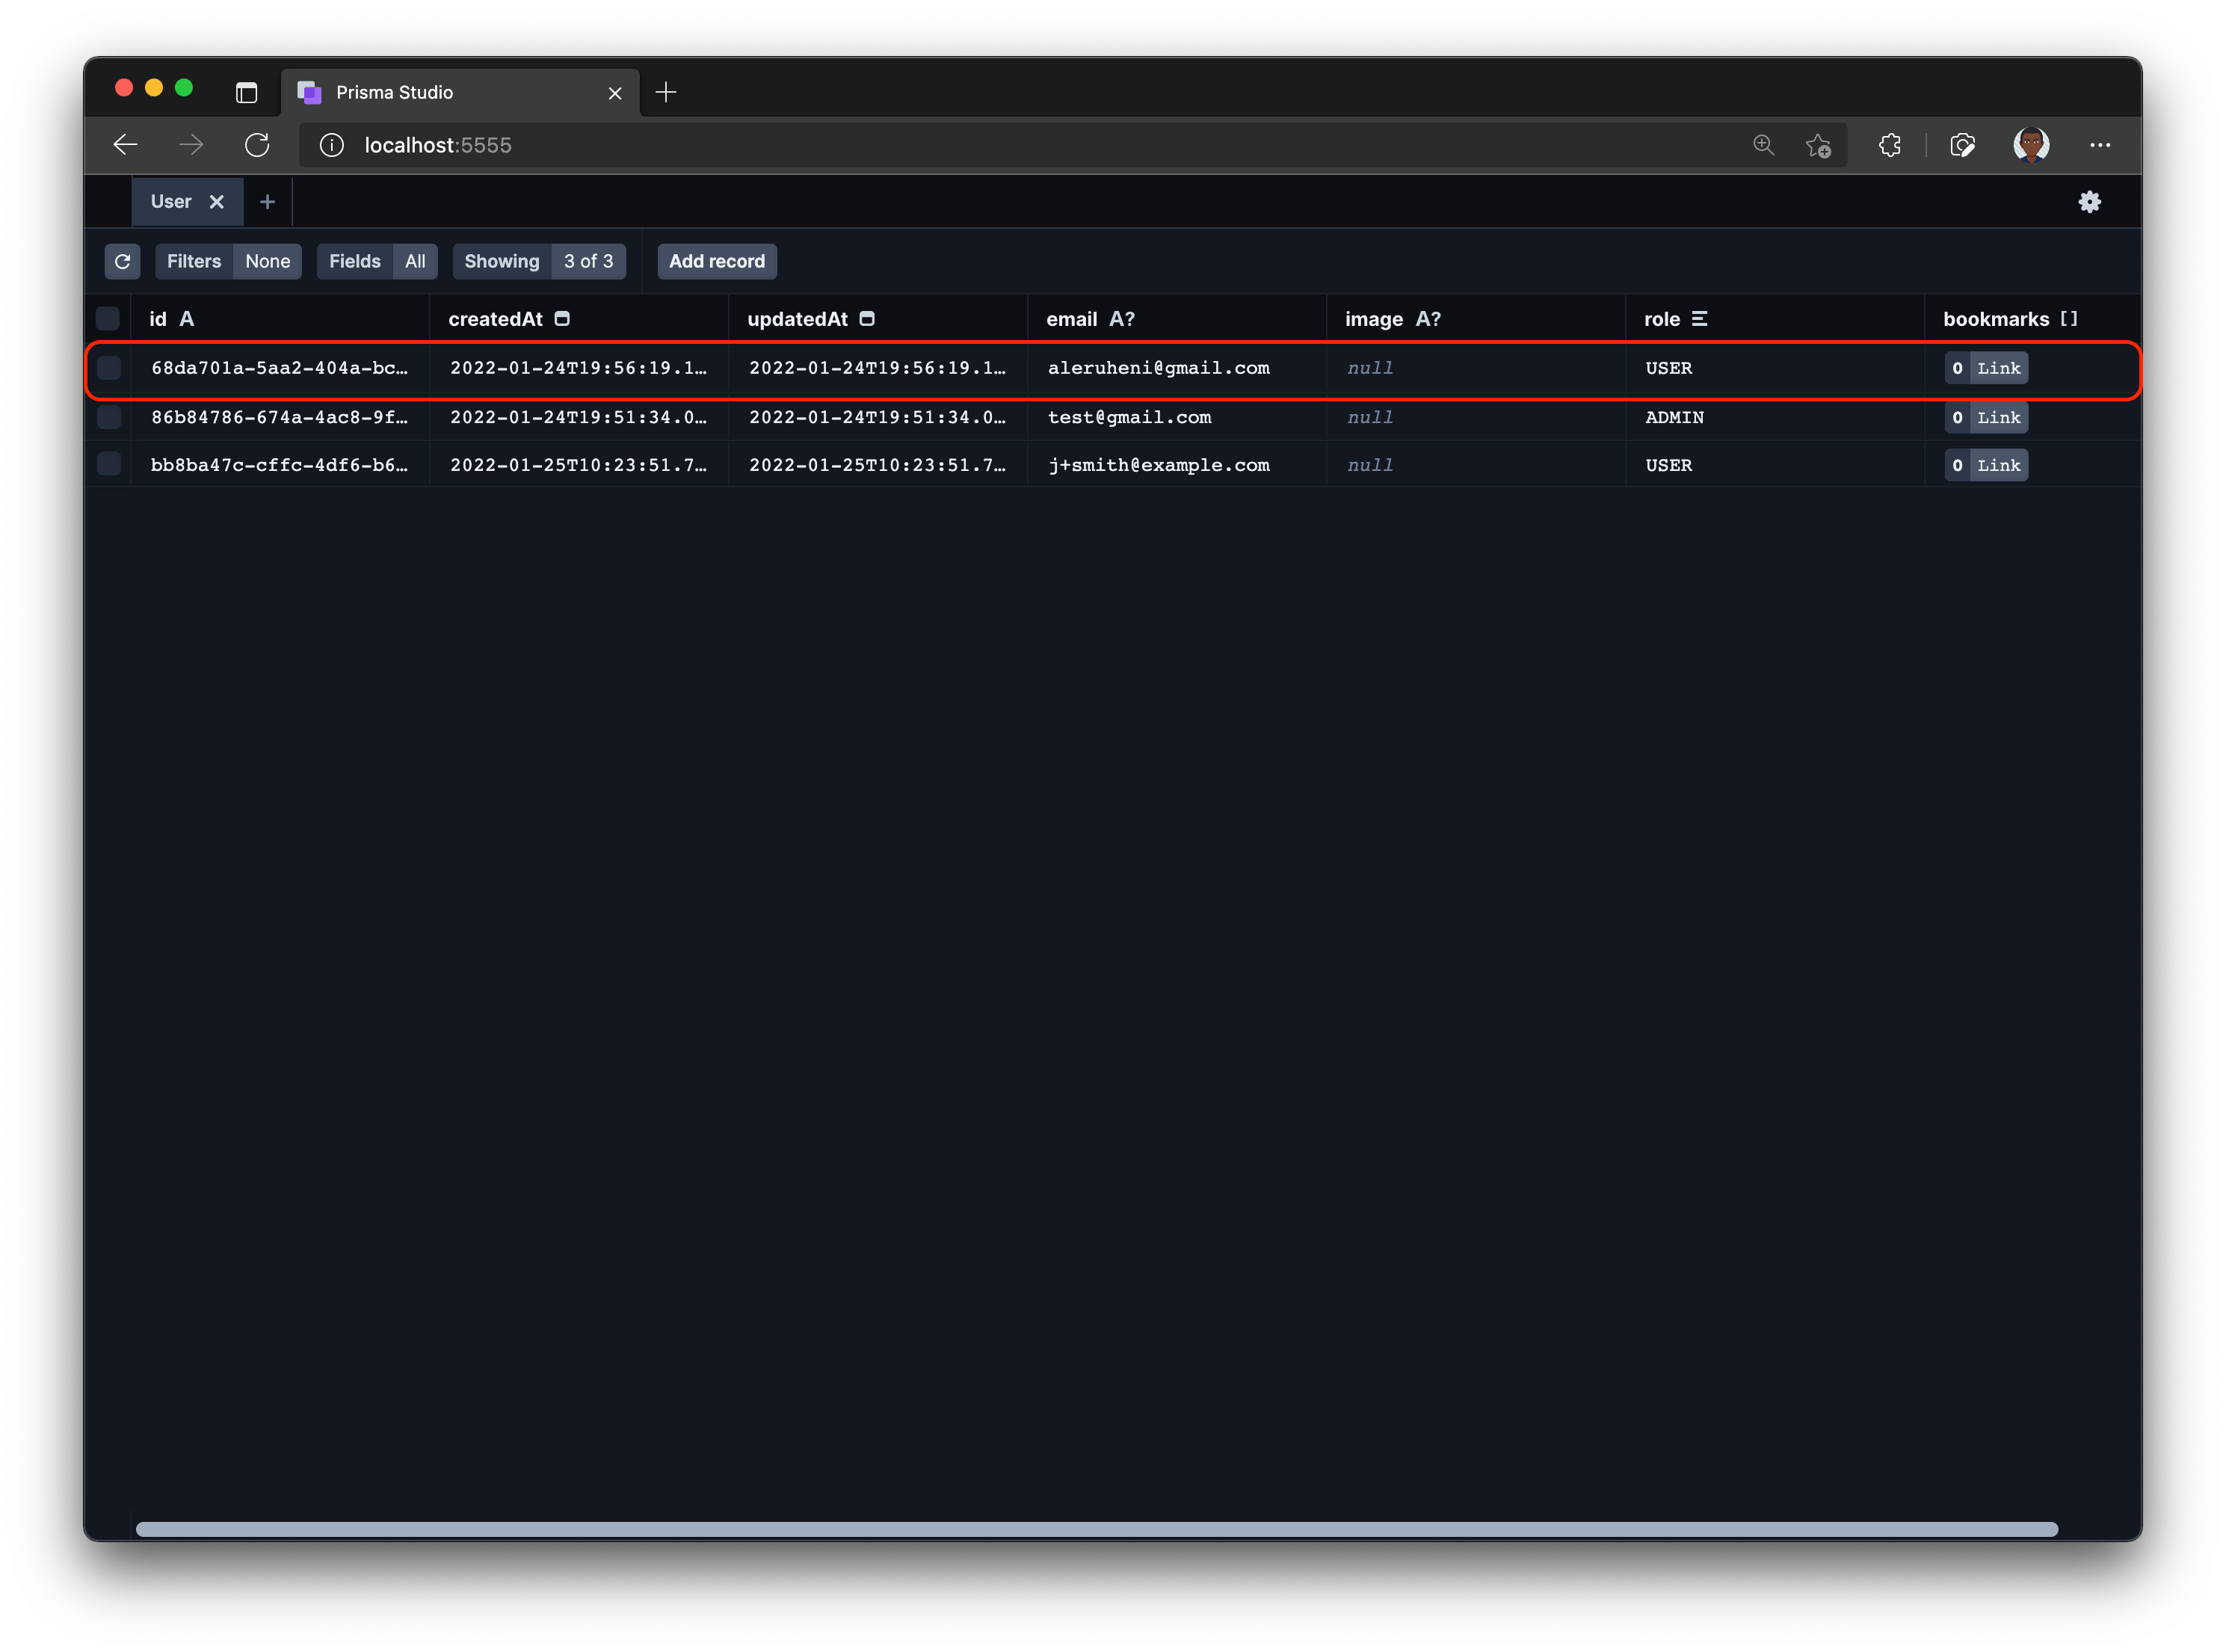Click the browser reload icon
Image resolution: width=2226 pixels, height=1652 pixels.
257,145
